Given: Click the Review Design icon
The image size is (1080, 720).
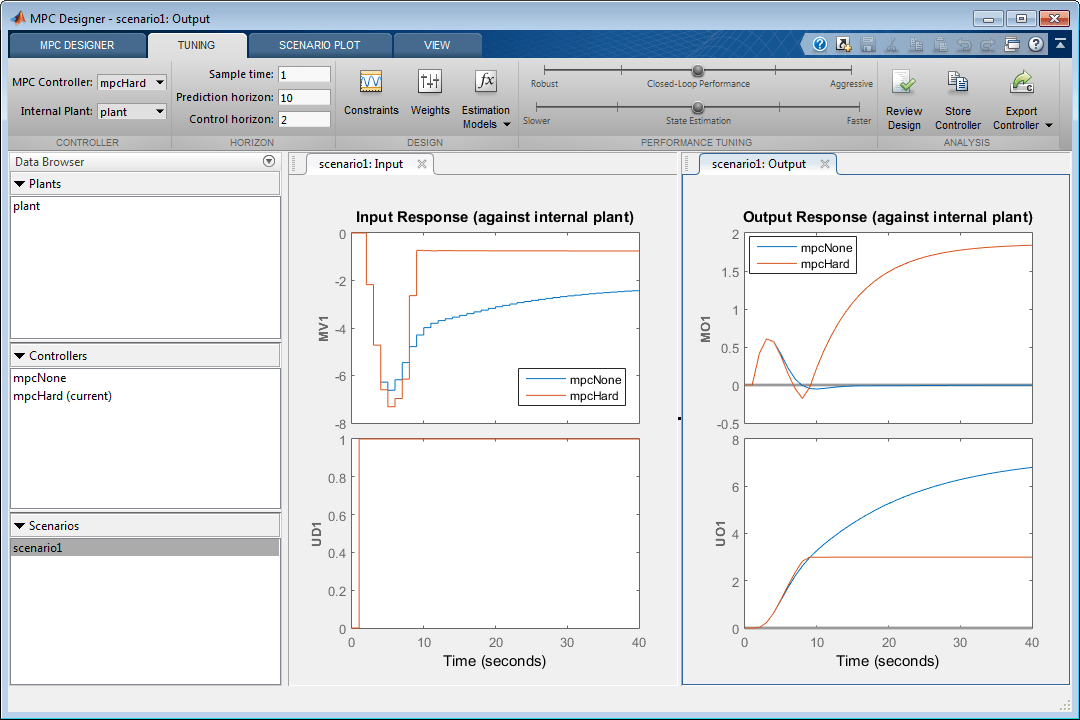Looking at the screenshot, I should (x=904, y=83).
